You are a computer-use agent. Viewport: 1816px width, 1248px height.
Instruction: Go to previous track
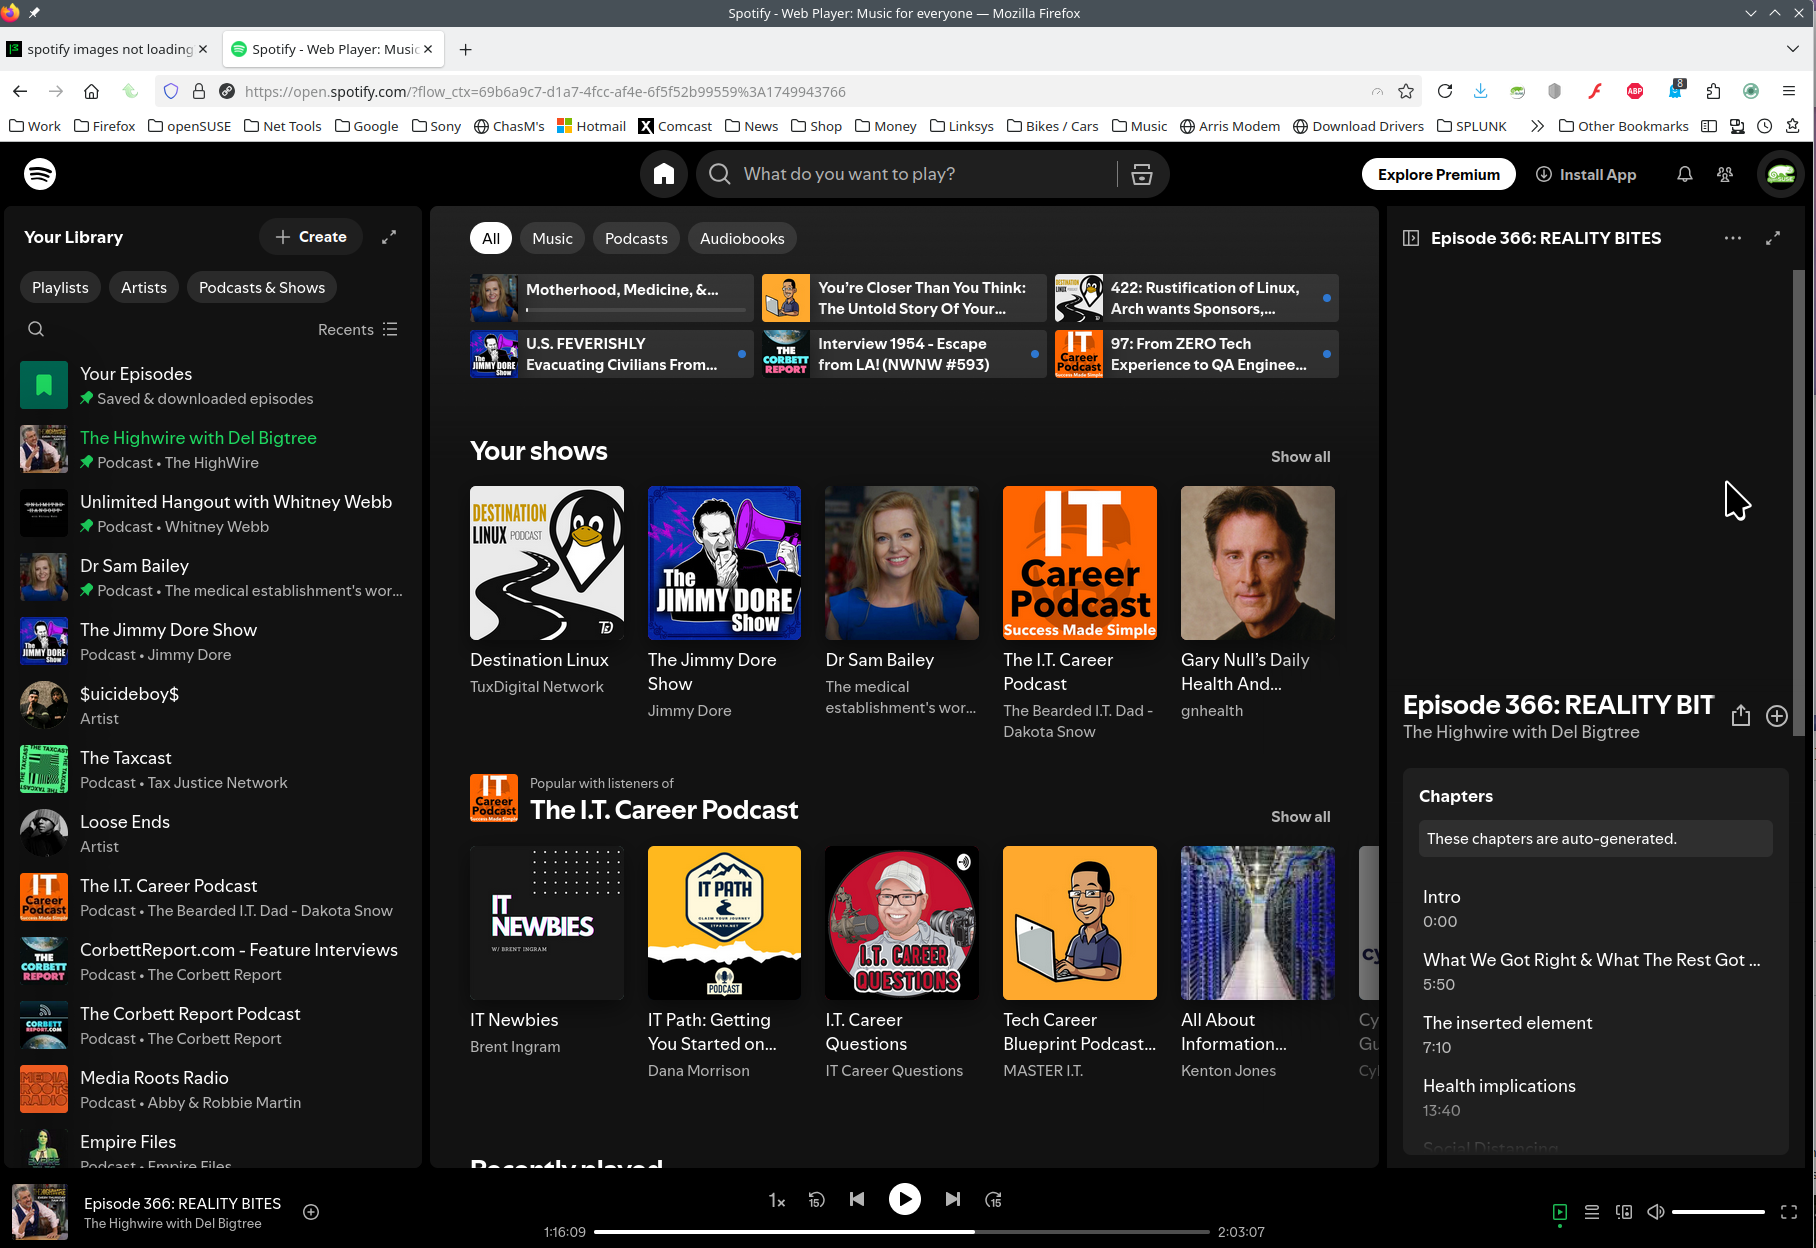pos(857,1199)
